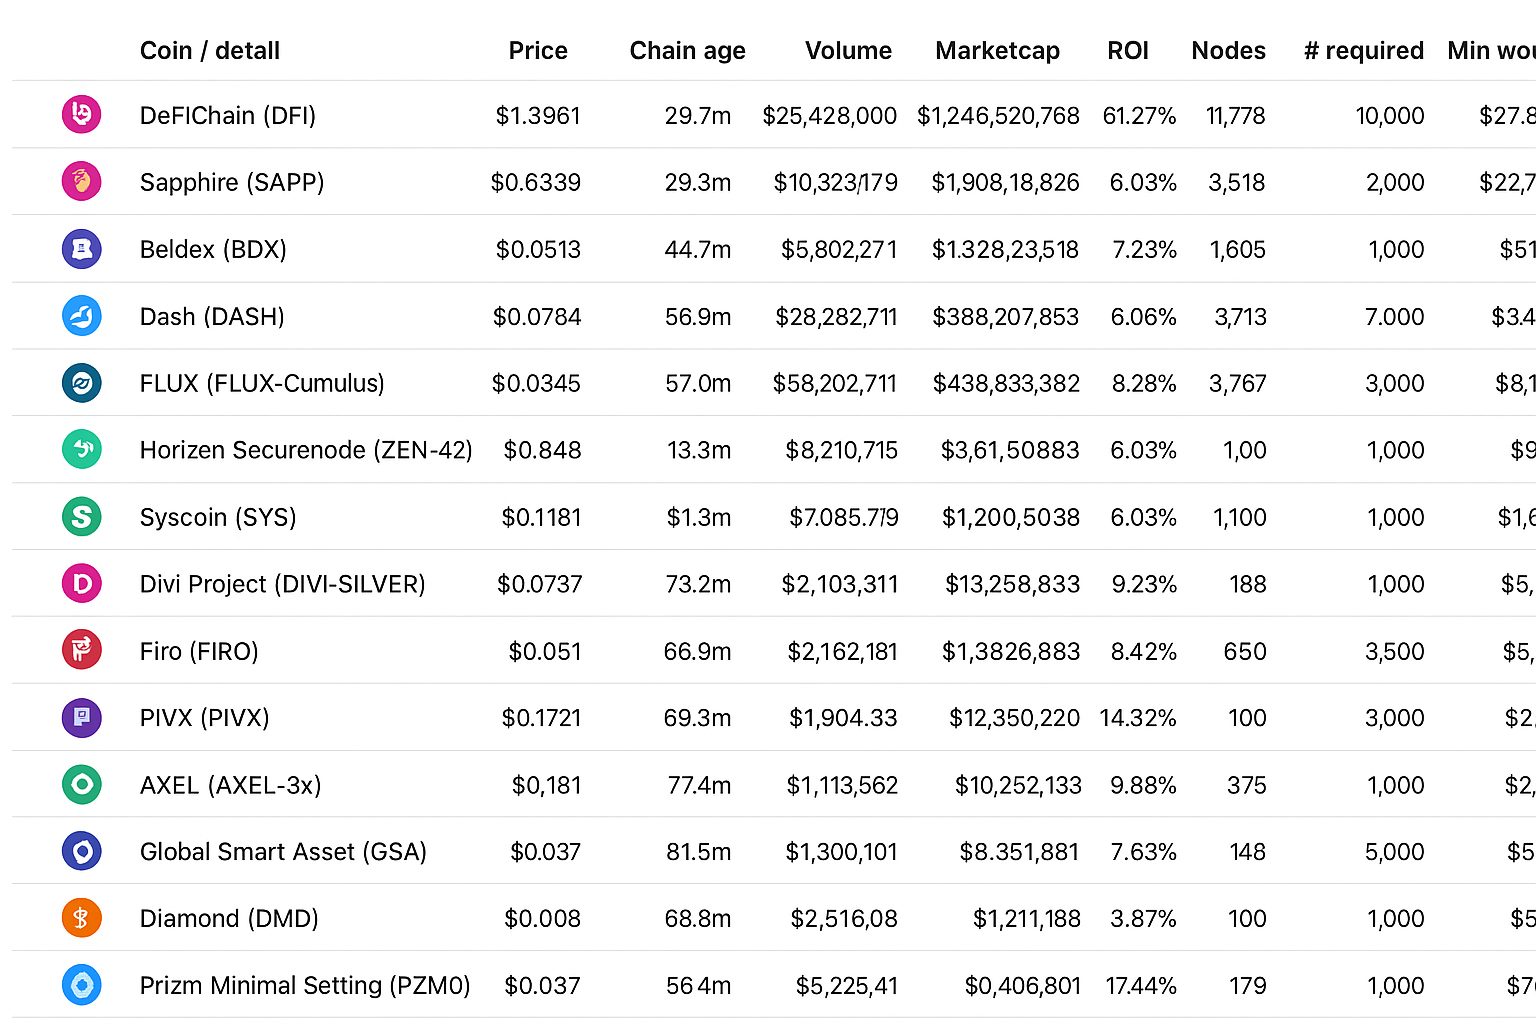Click the PIVX purple coin icon
Viewport: 1536px width, 1024px height.
[82, 718]
